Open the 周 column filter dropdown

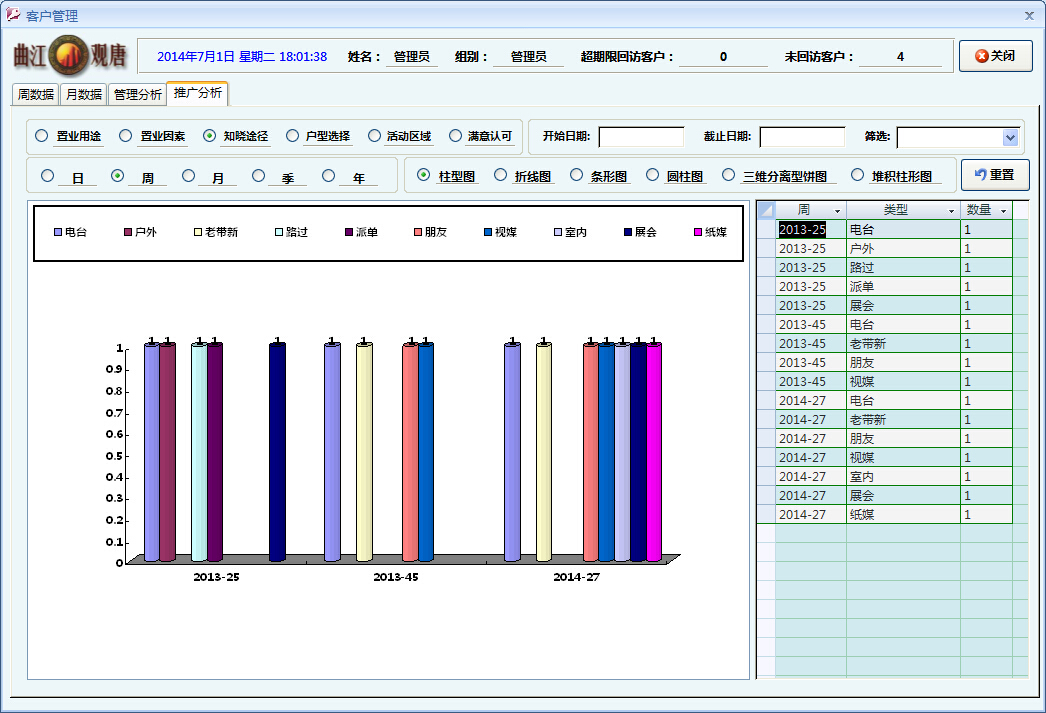(x=837, y=211)
